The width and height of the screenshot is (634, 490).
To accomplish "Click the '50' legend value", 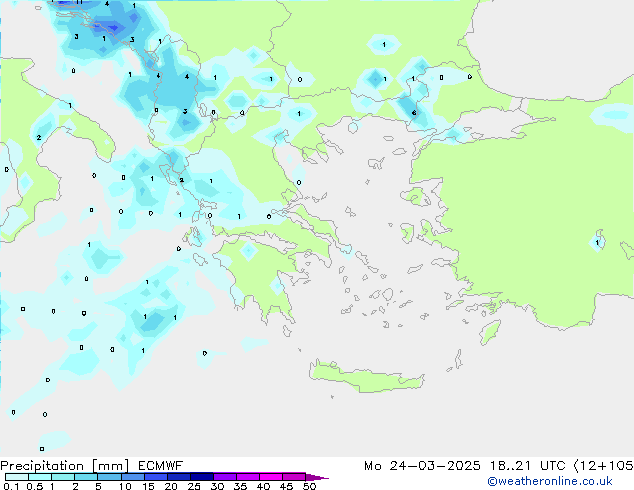I will [309, 486].
